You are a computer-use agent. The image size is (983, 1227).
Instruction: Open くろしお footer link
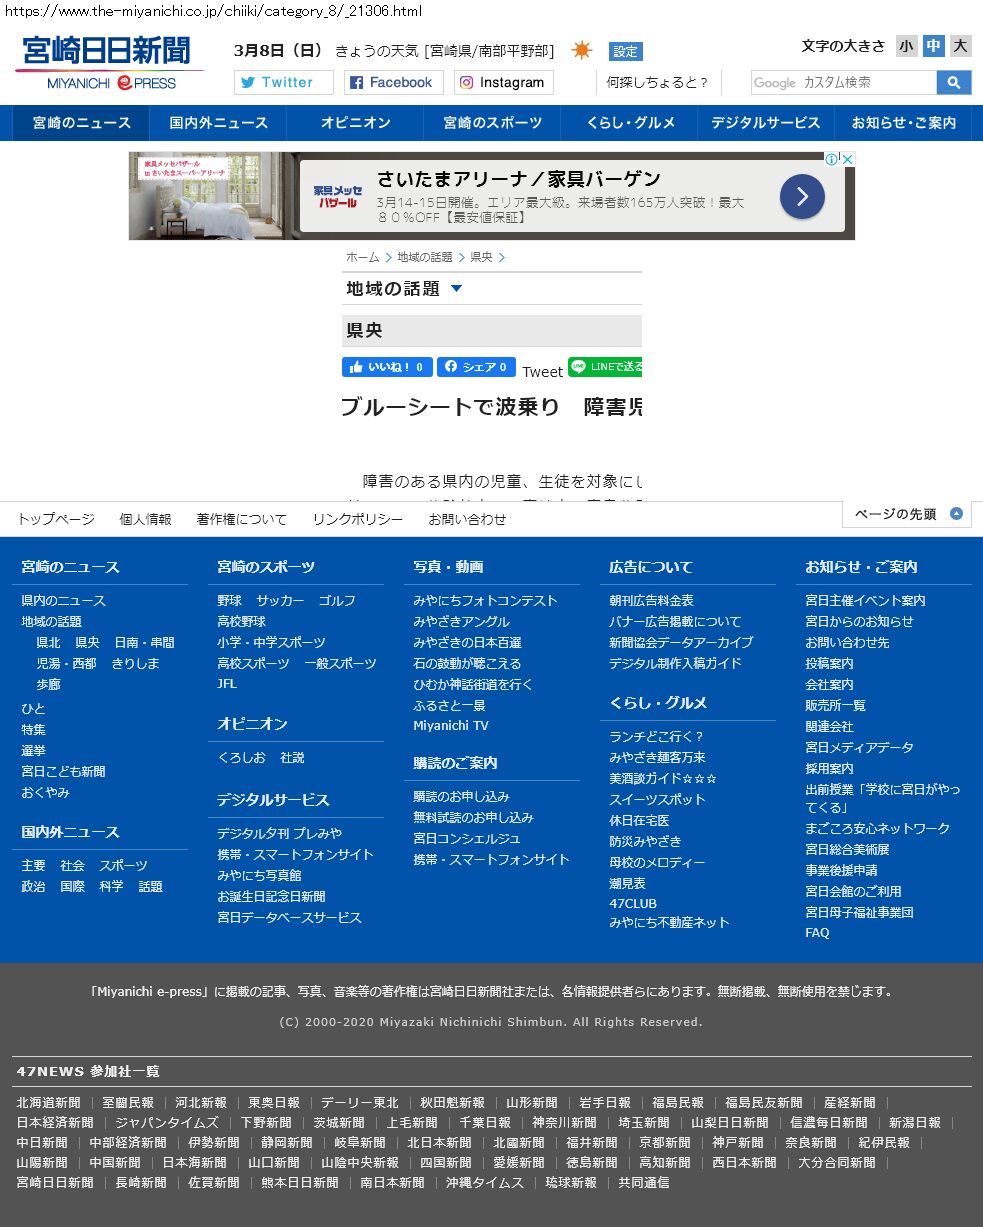click(x=241, y=757)
